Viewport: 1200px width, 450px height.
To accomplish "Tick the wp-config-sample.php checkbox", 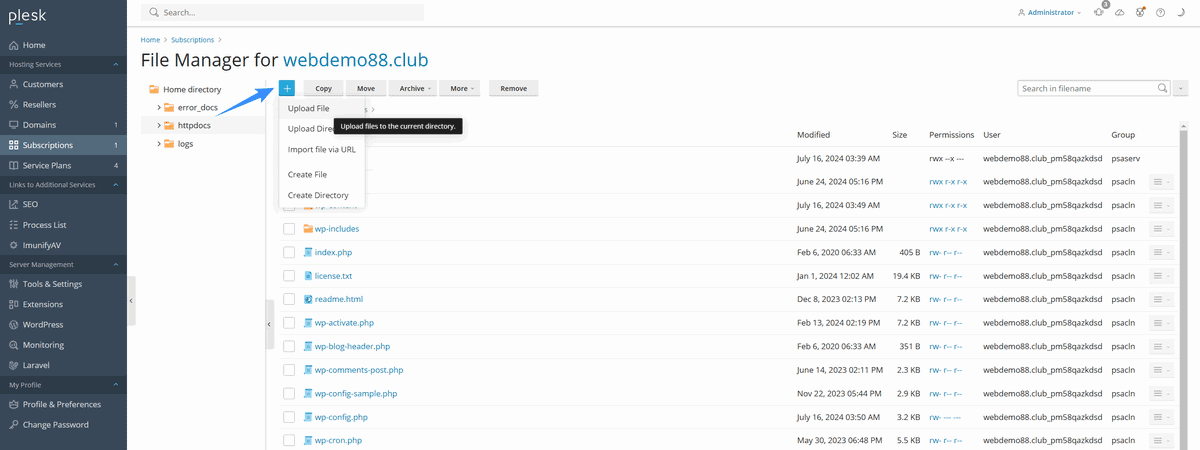I will pos(289,393).
